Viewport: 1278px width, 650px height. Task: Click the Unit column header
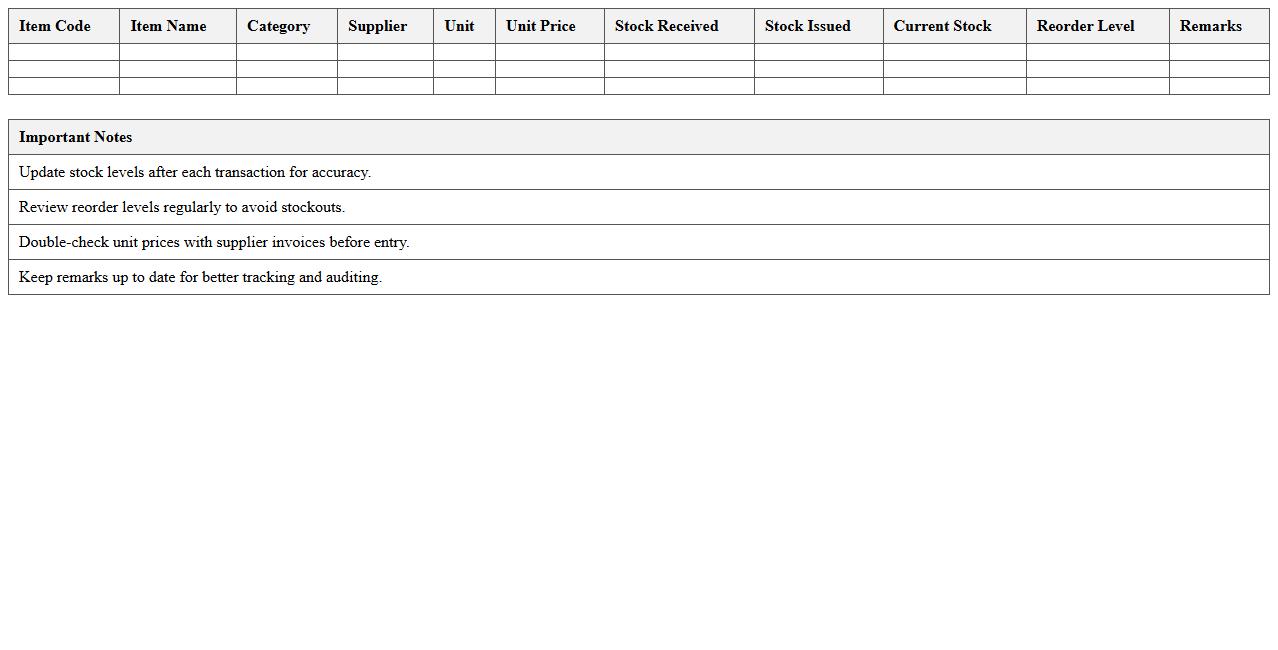click(459, 26)
